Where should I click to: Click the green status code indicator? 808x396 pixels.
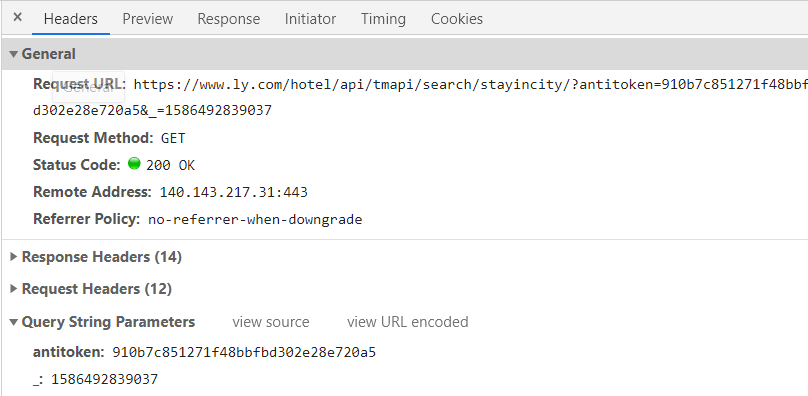pyautogui.click(x=134, y=164)
